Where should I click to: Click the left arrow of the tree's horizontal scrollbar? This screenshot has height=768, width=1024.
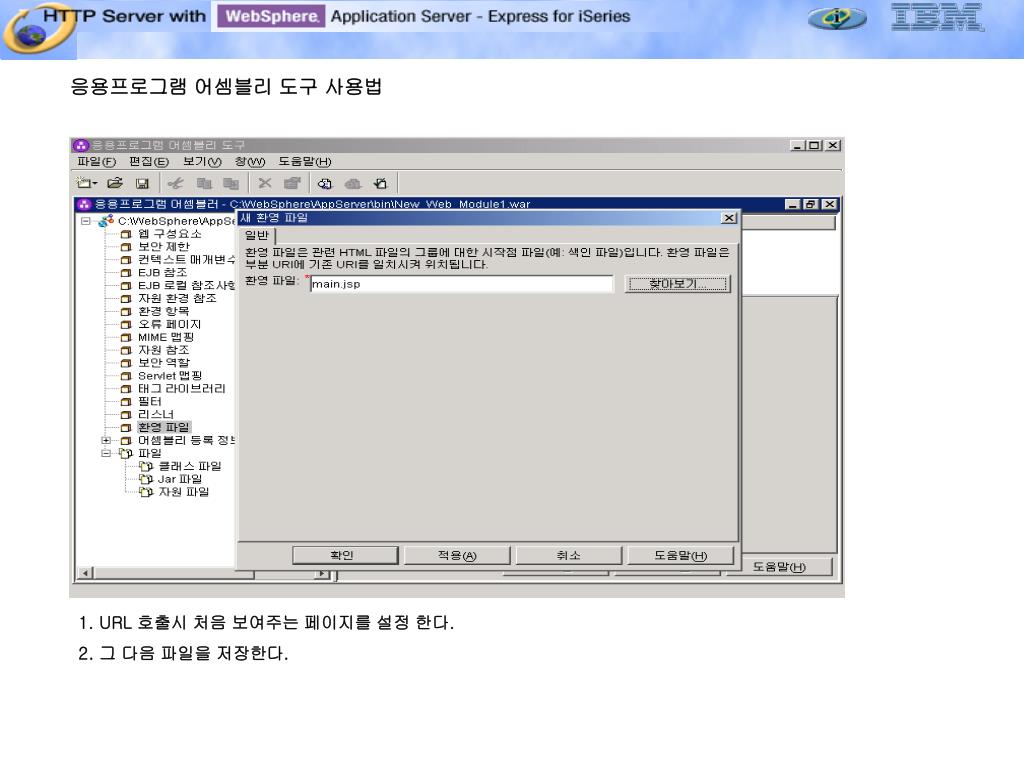click(x=85, y=573)
